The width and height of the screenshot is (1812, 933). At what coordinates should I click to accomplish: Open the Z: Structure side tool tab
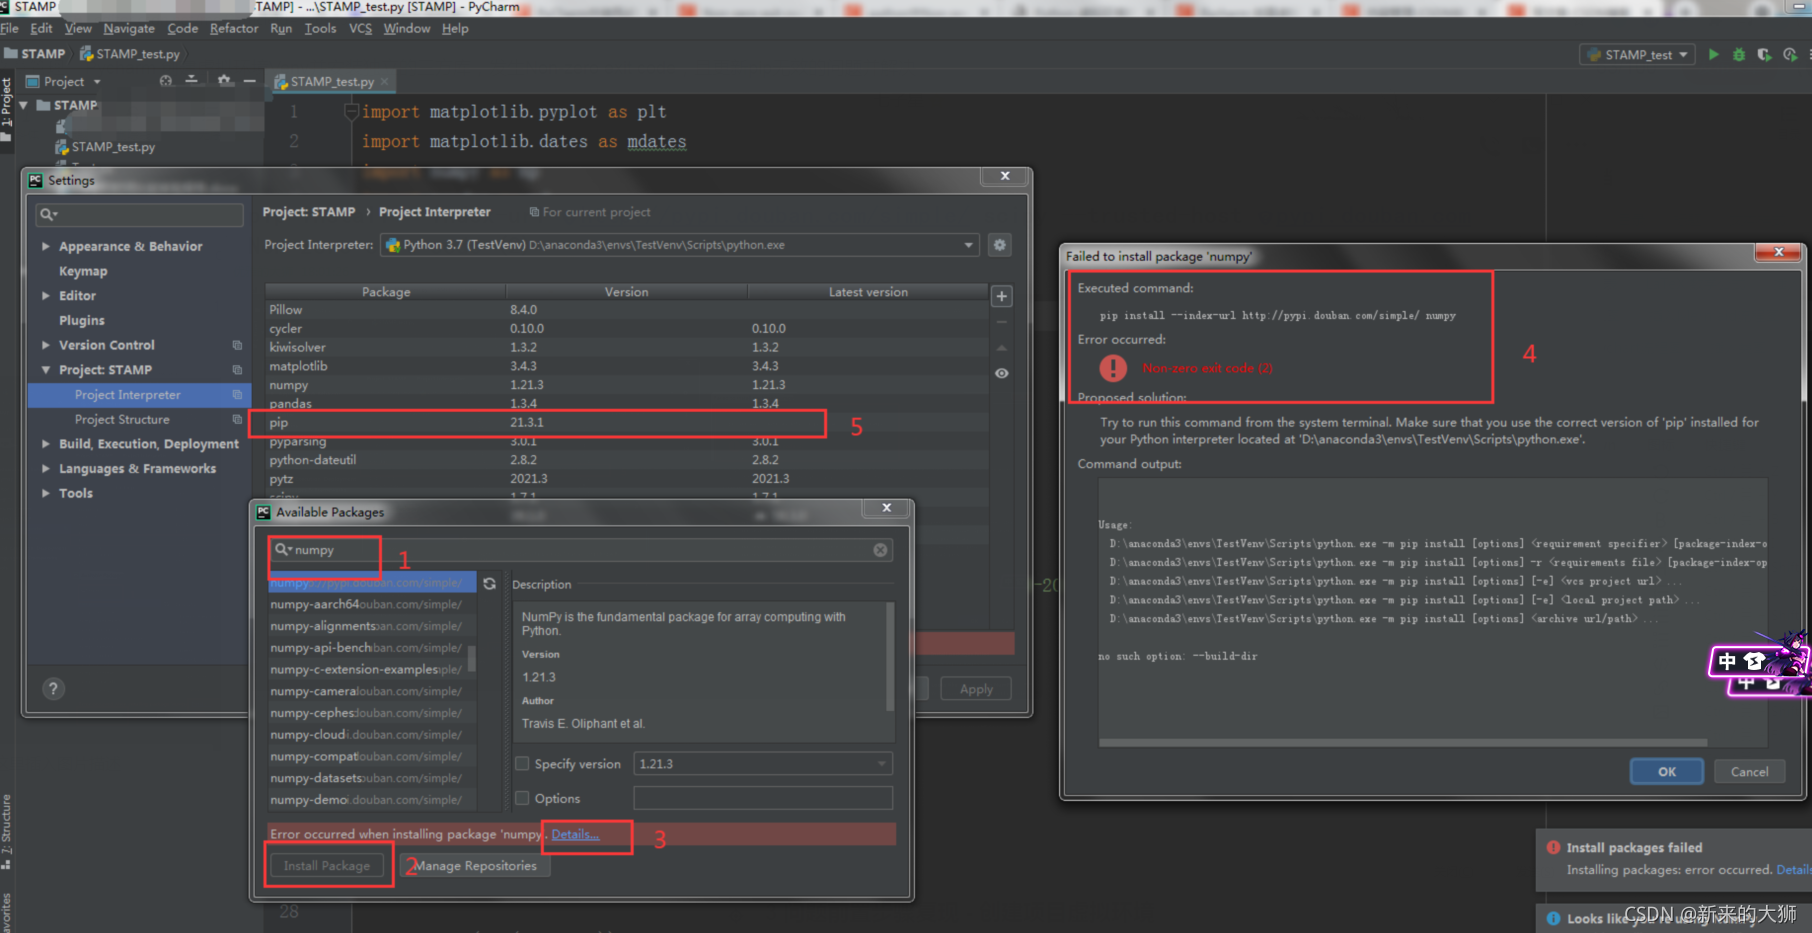pyautogui.click(x=6, y=830)
